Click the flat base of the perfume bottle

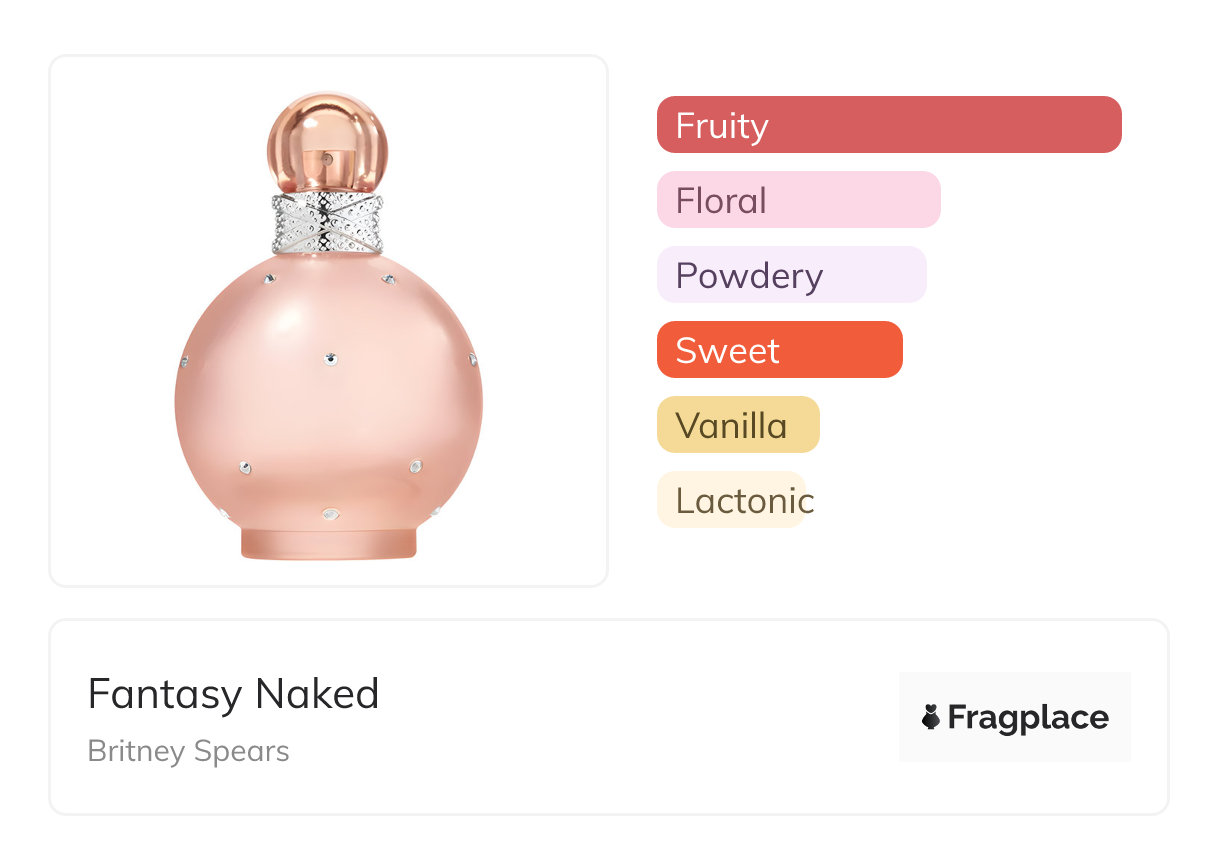328,542
